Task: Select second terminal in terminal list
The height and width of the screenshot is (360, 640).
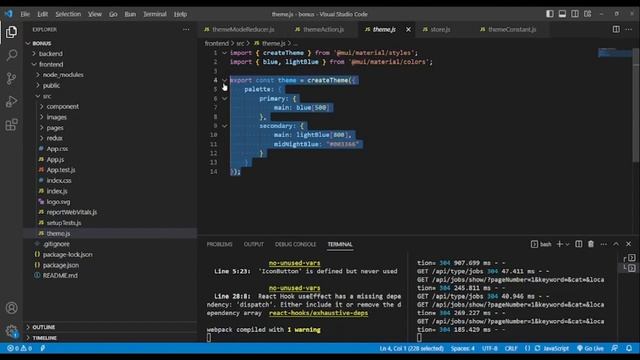Action: (x=630, y=268)
